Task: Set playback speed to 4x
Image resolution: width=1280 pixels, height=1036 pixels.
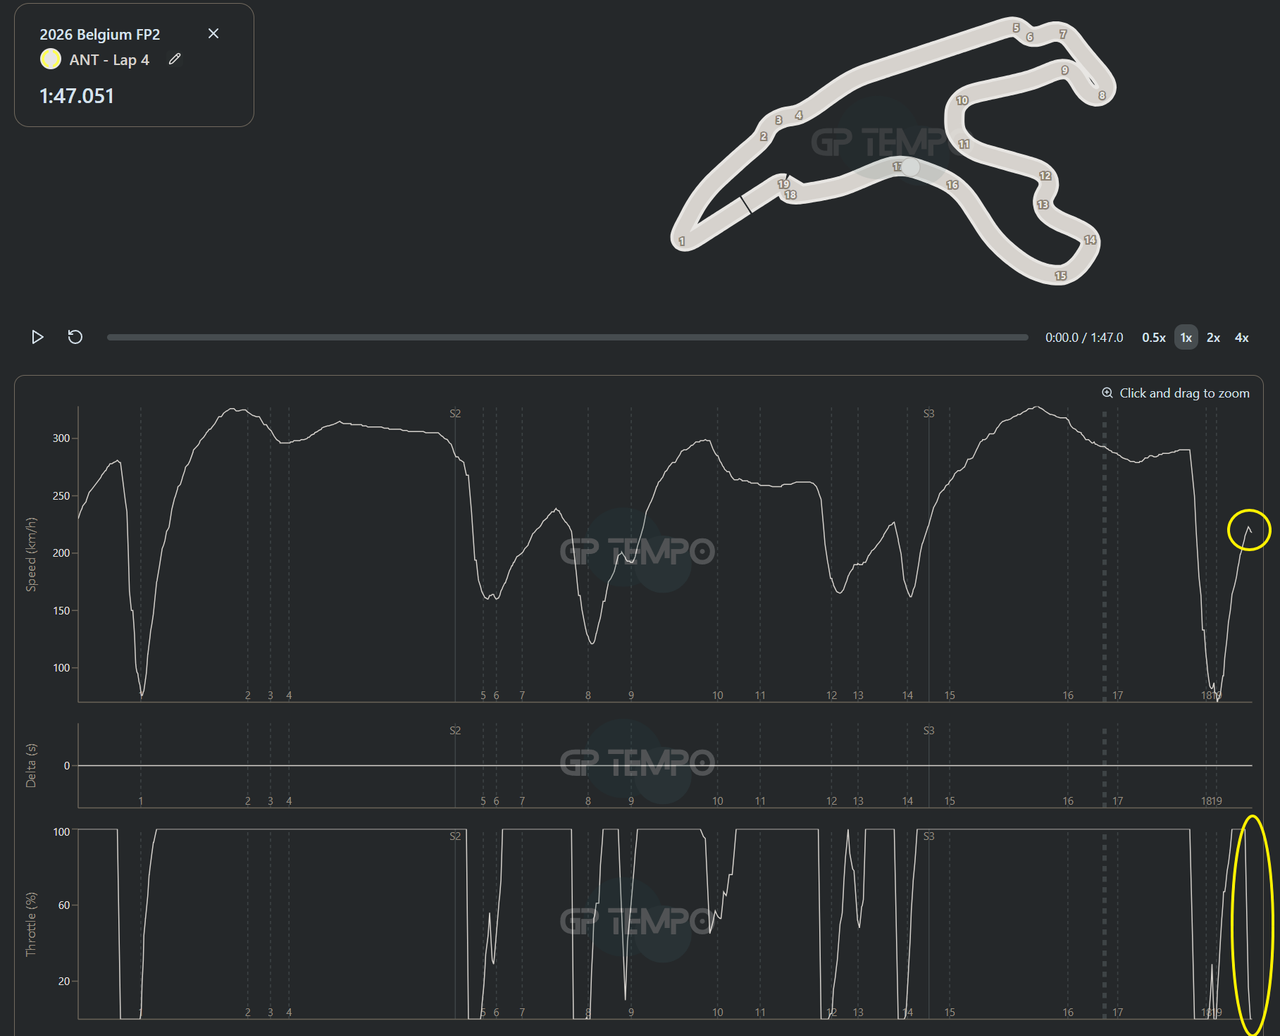Action: [x=1241, y=338]
